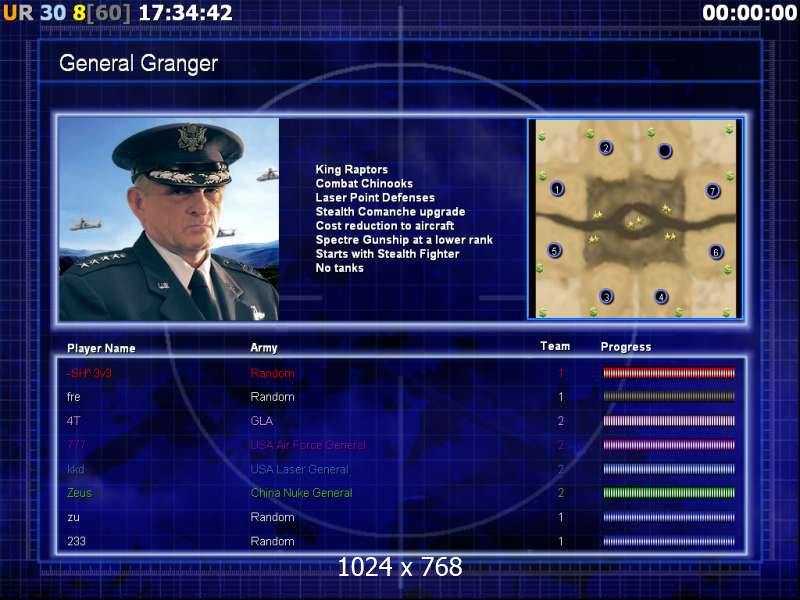Select player name Zeus
This screenshot has height=600, width=800.
click(80, 493)
